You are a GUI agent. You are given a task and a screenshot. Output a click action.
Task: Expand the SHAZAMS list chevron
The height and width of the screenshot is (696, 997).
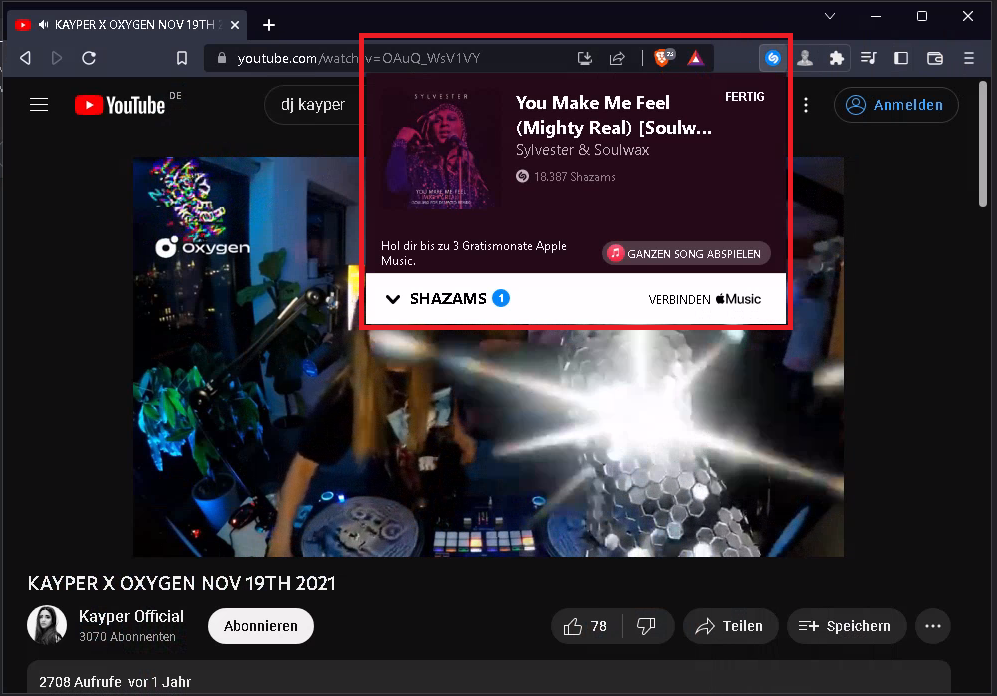point(393,299)
